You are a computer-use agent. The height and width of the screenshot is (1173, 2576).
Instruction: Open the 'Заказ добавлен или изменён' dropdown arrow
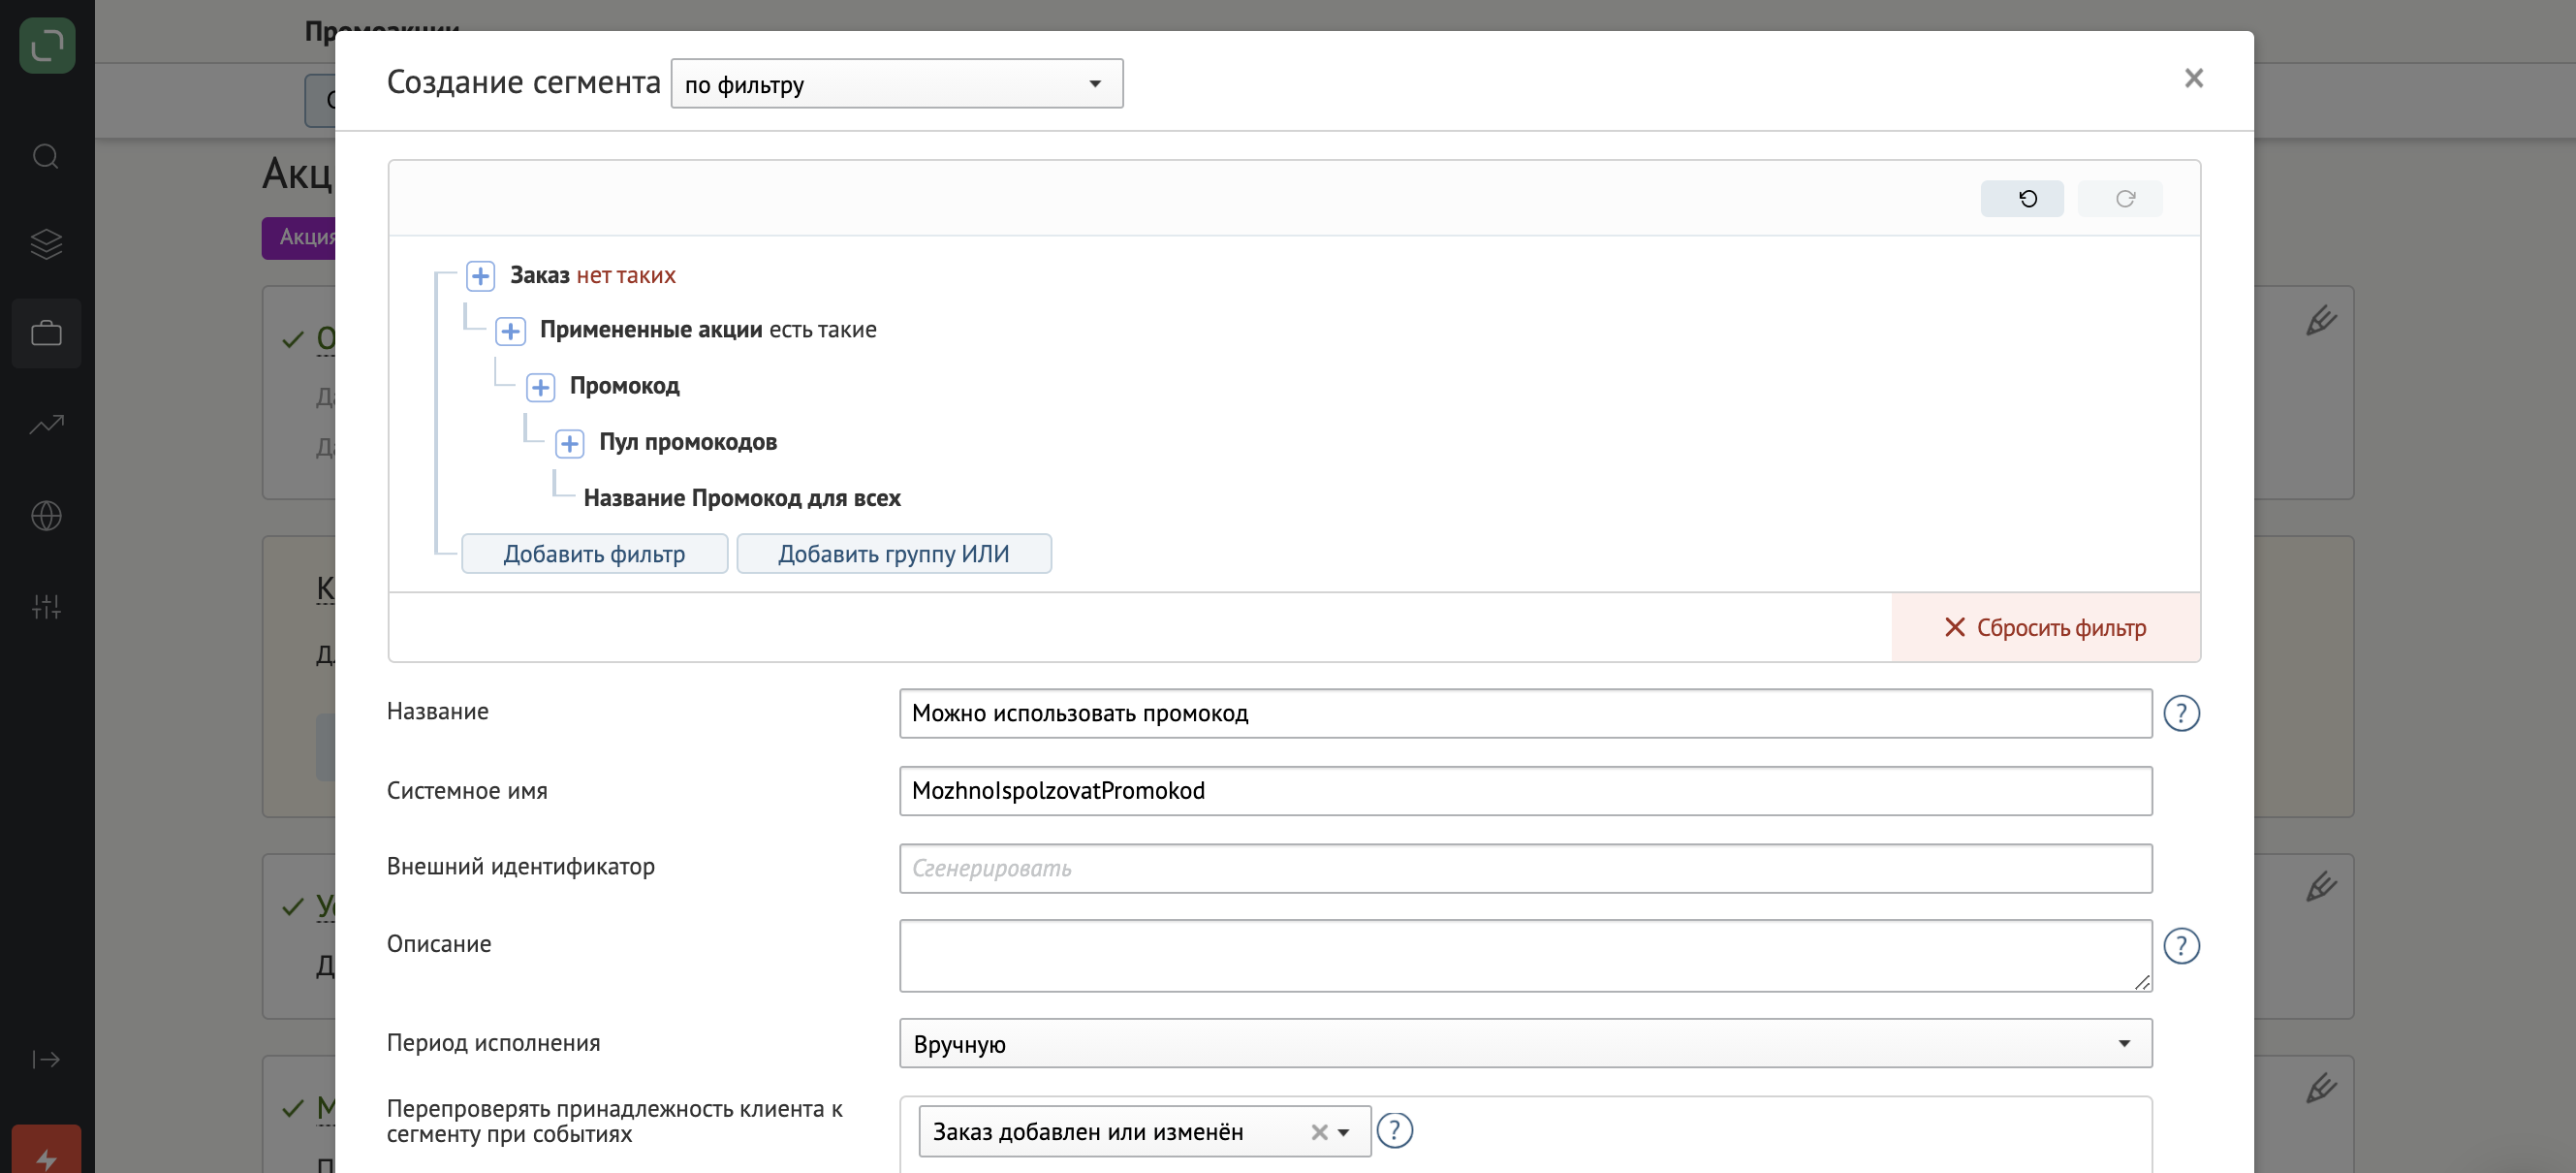[x=1343, y=1132]
